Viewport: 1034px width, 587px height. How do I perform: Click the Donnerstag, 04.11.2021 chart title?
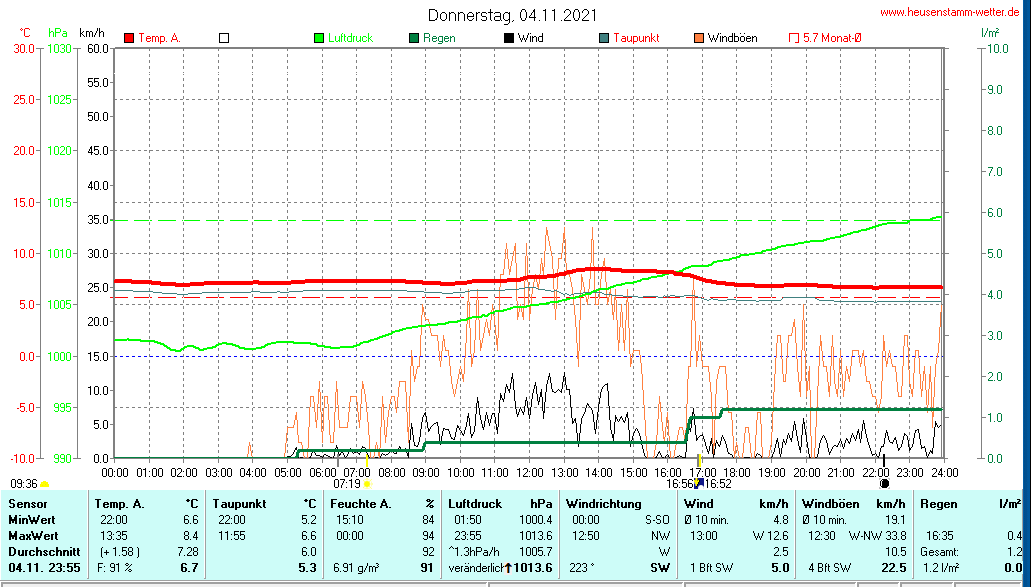coord(513,15)
